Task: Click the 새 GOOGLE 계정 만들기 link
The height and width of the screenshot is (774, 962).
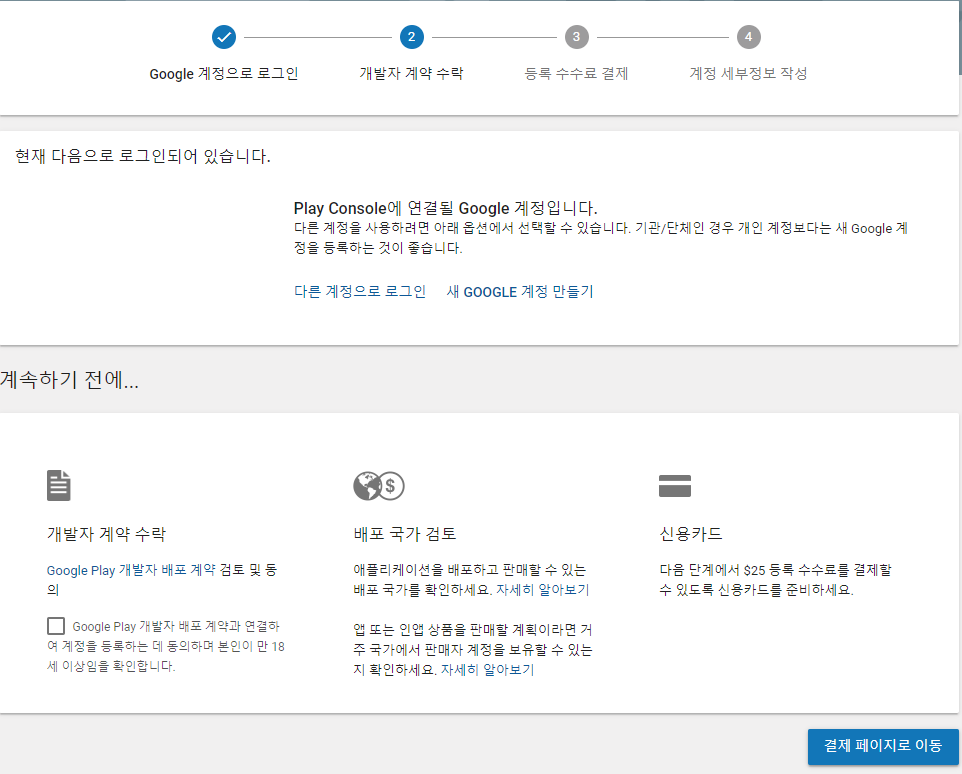Action: (x=520, y=291)
